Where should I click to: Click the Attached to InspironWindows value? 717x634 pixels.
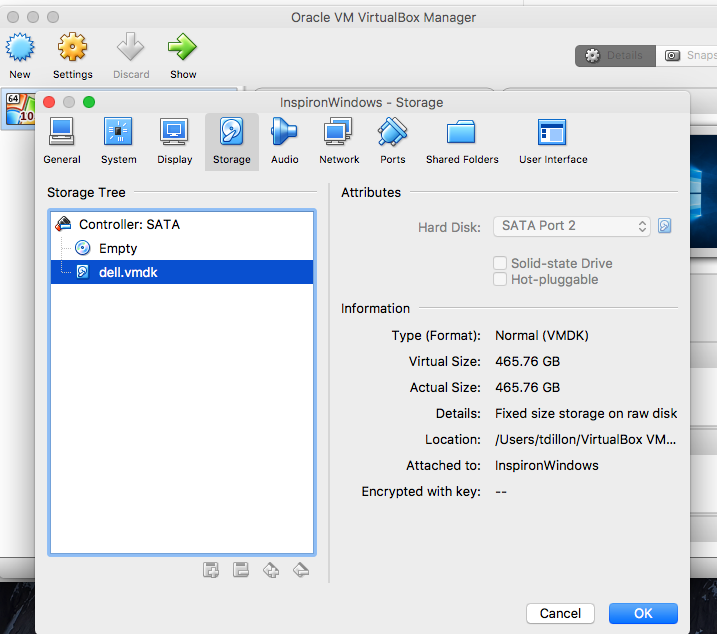(x=546, y=466)
